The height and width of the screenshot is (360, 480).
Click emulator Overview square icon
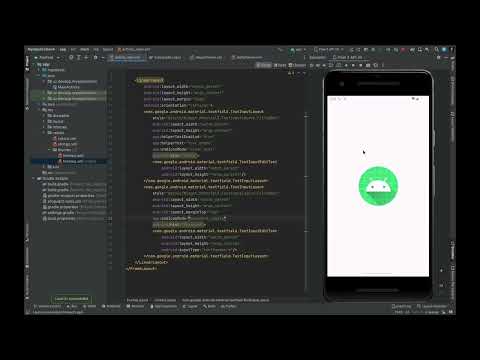pyautogui.click(x=361, y=65)
